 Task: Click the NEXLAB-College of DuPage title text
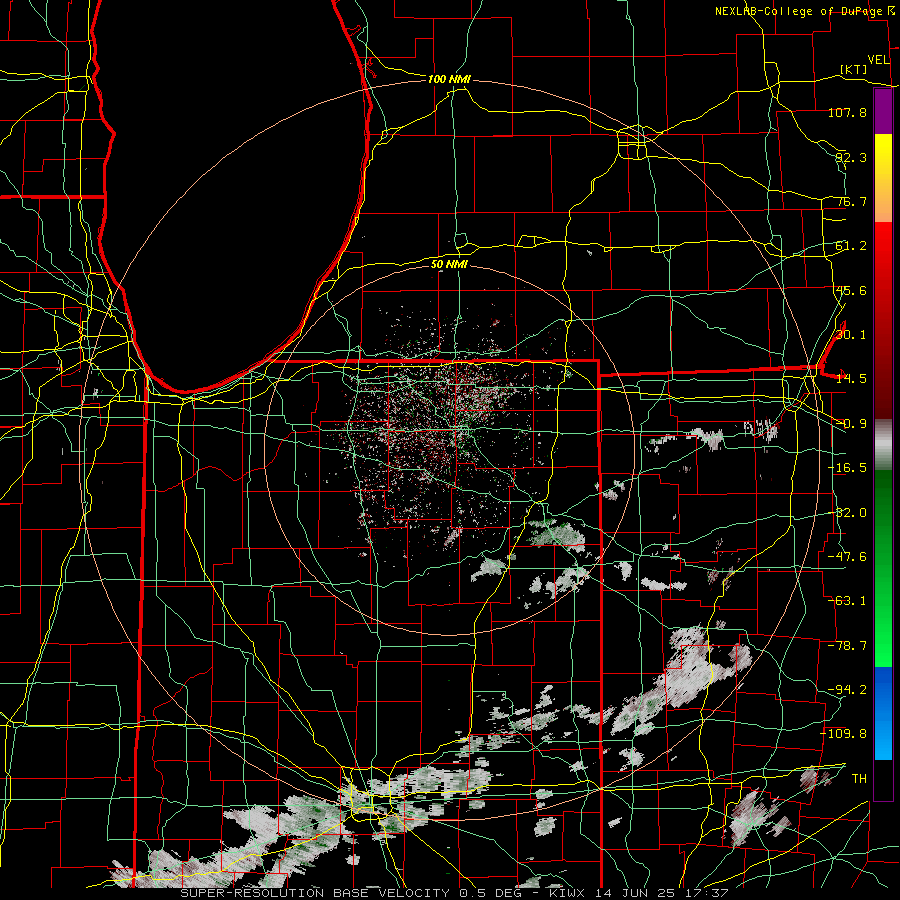(800, 11)
